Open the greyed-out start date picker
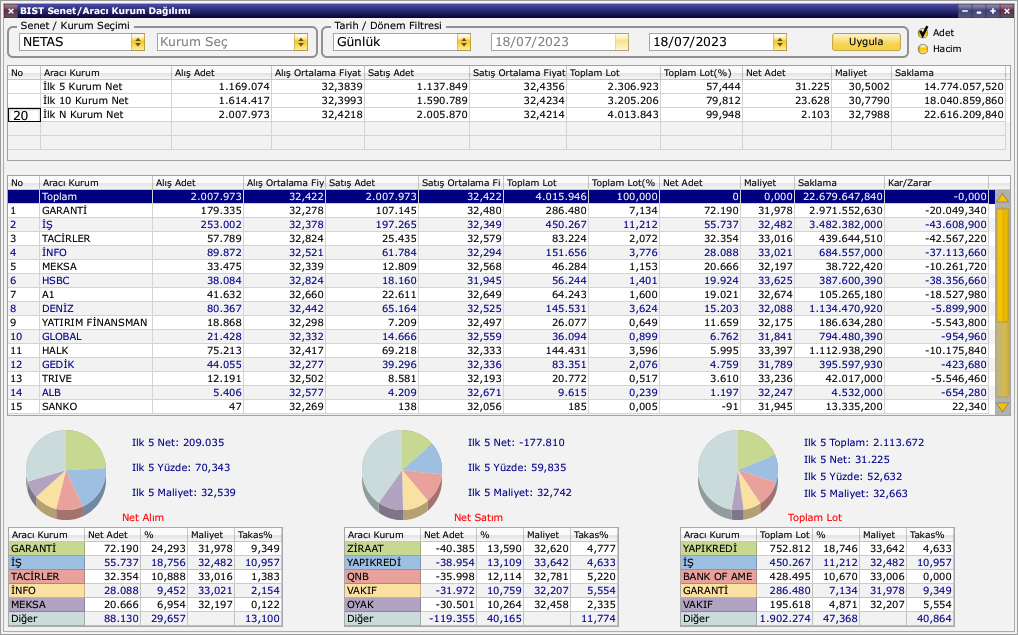Screen dimensions: 1018x635 coord(622,42)
